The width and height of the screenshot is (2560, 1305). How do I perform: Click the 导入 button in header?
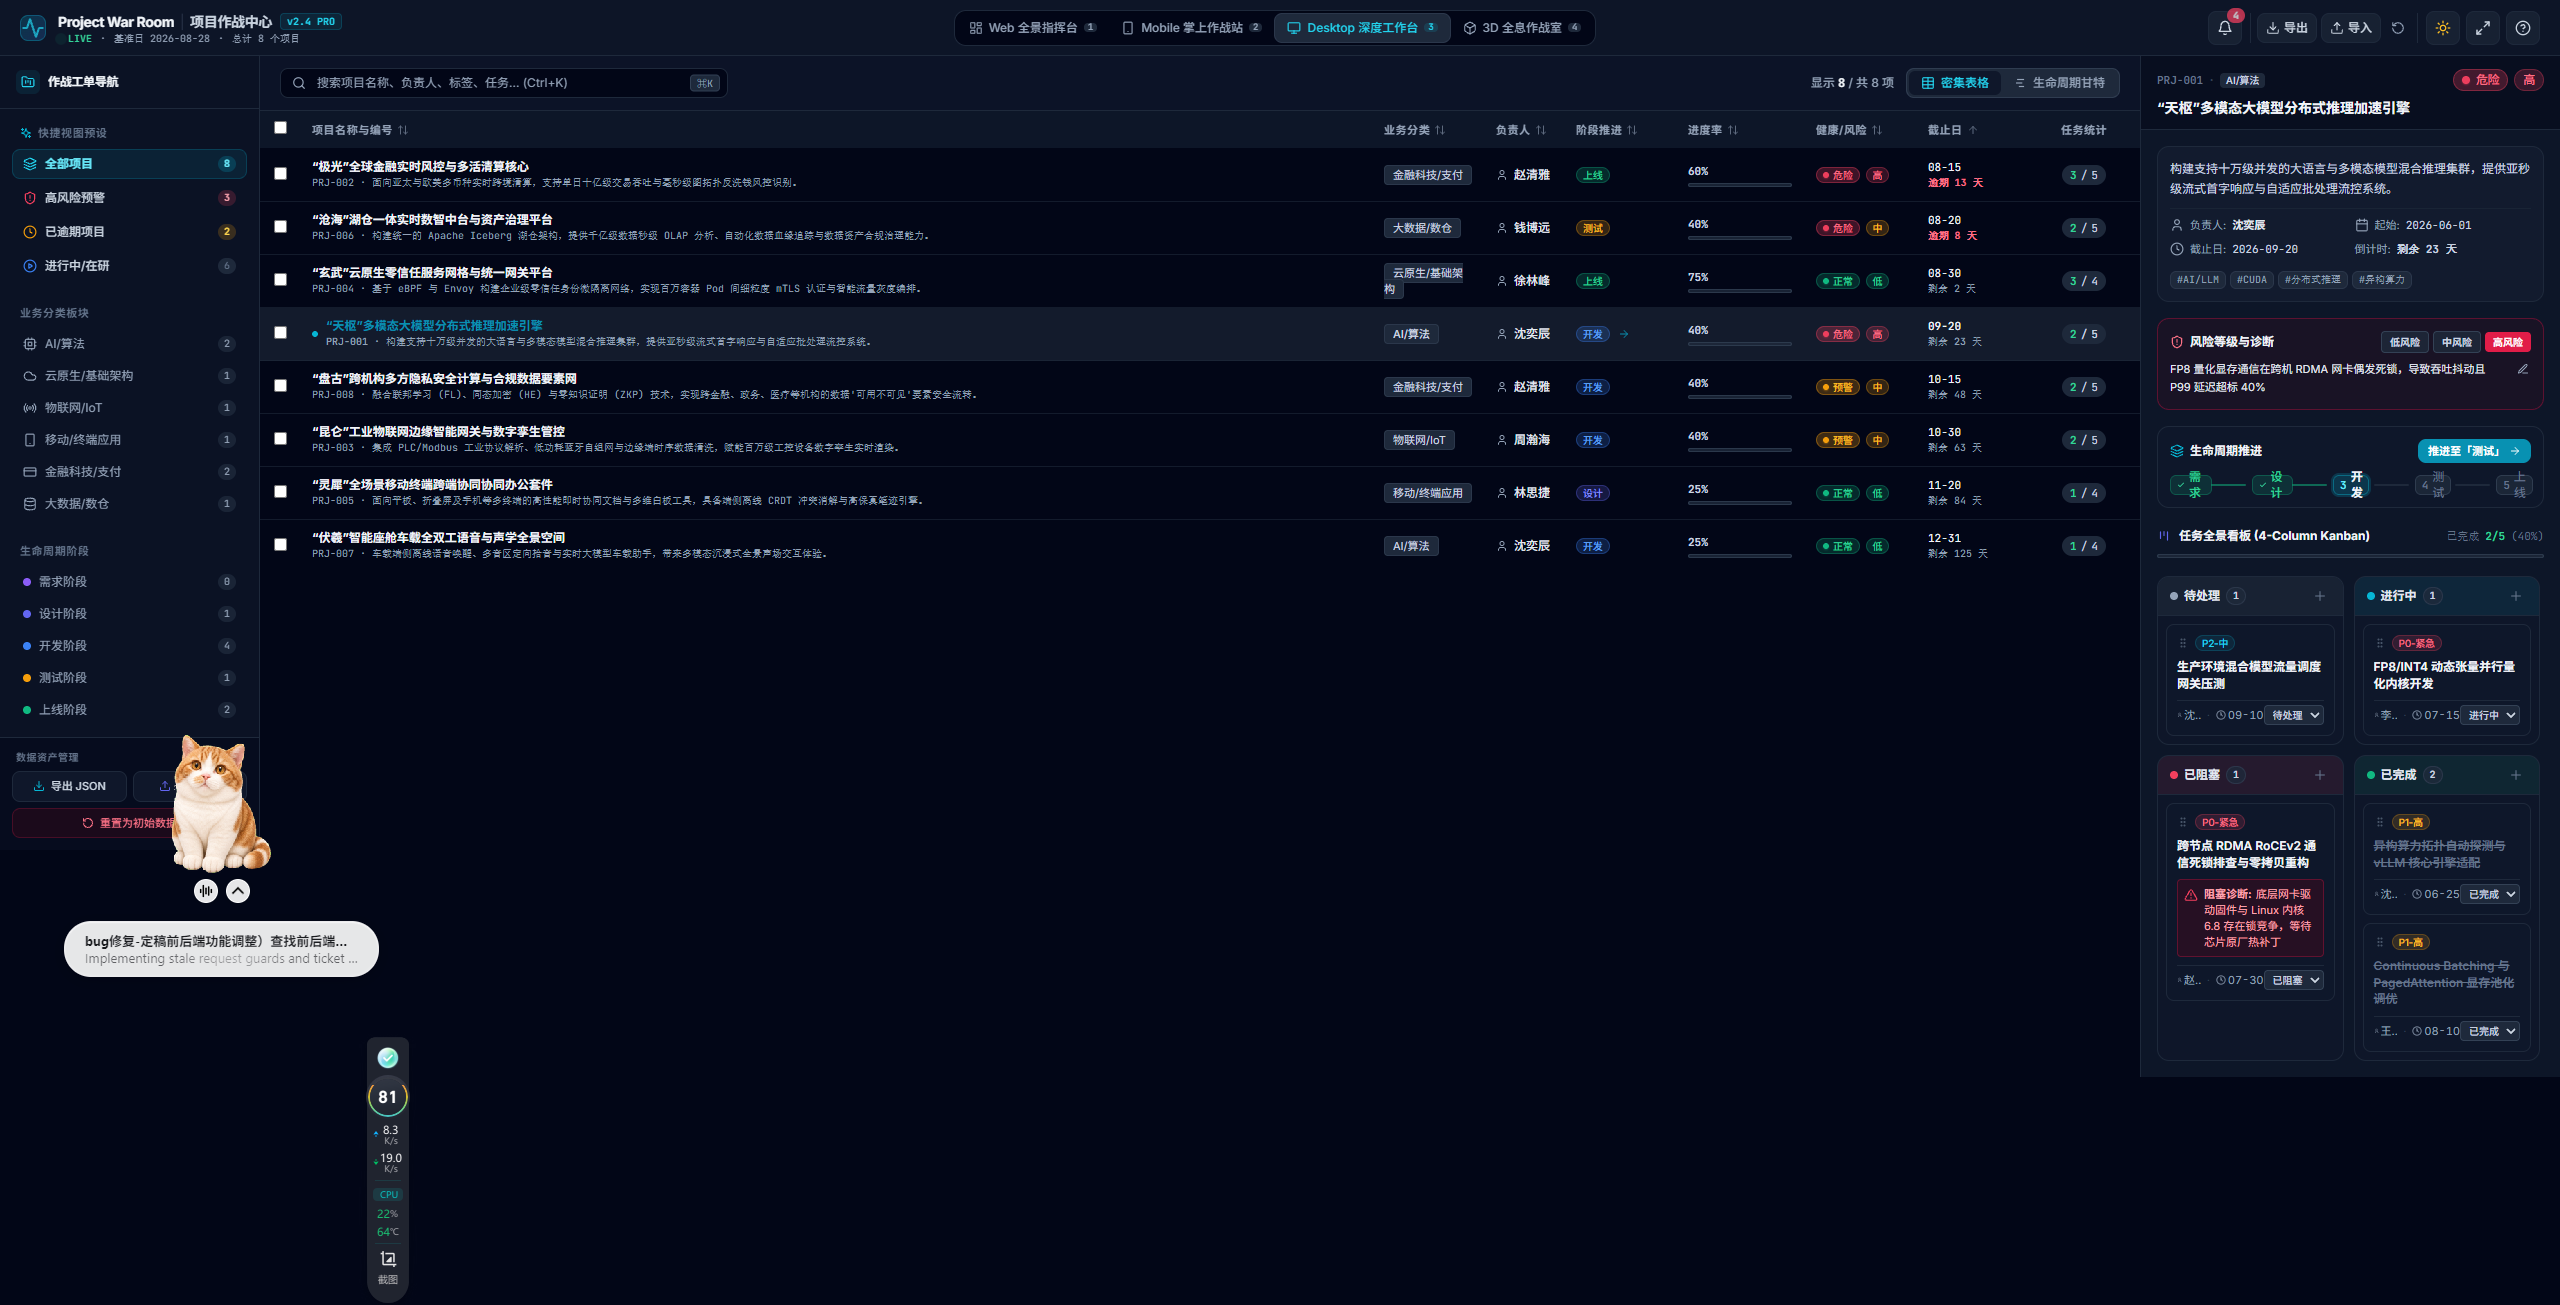(x=2351, y=28)
